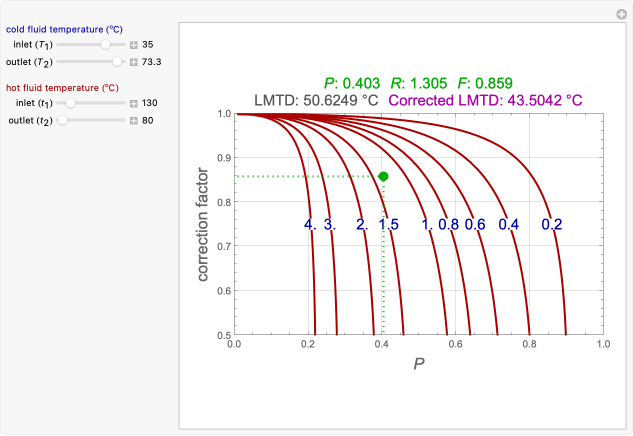
Task: Click the hot inlet value 130
Action: [151, 103]
